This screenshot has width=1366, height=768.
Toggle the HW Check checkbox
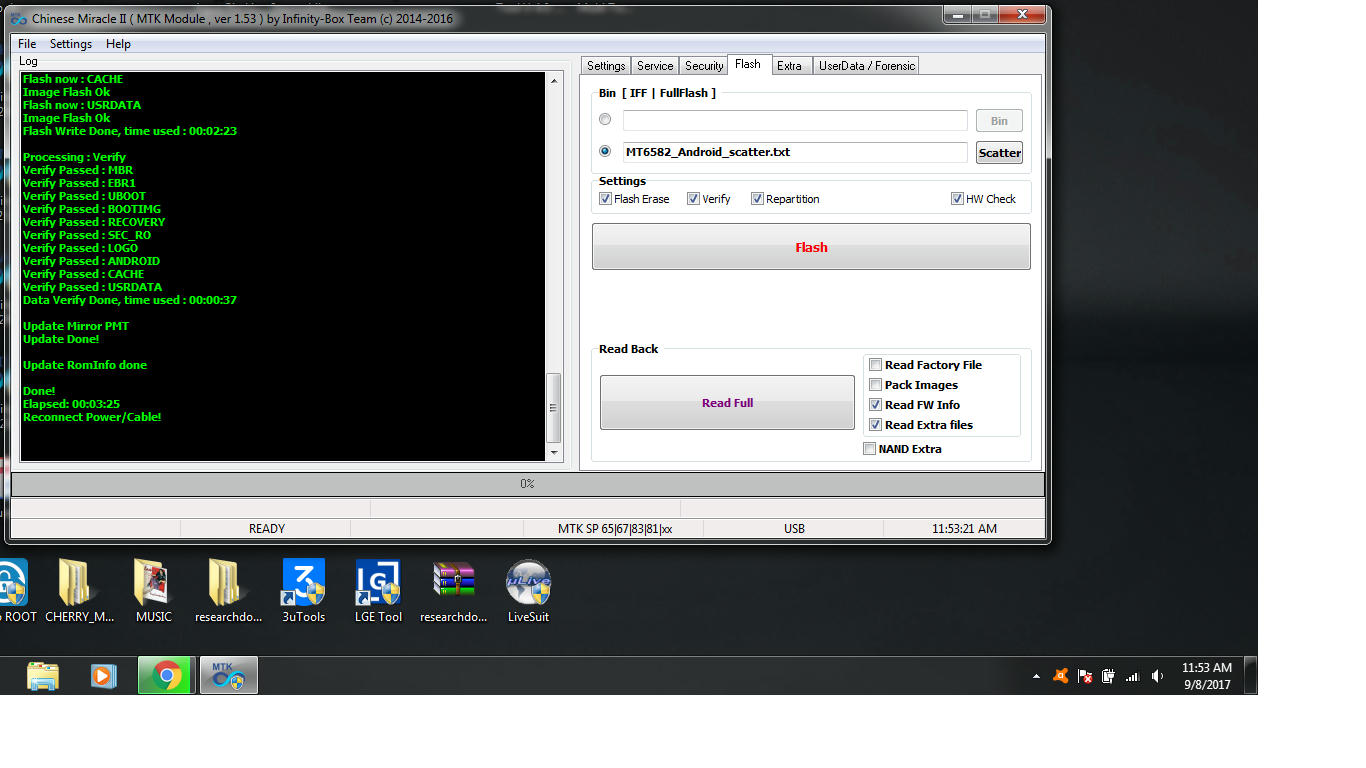(957, 199)
